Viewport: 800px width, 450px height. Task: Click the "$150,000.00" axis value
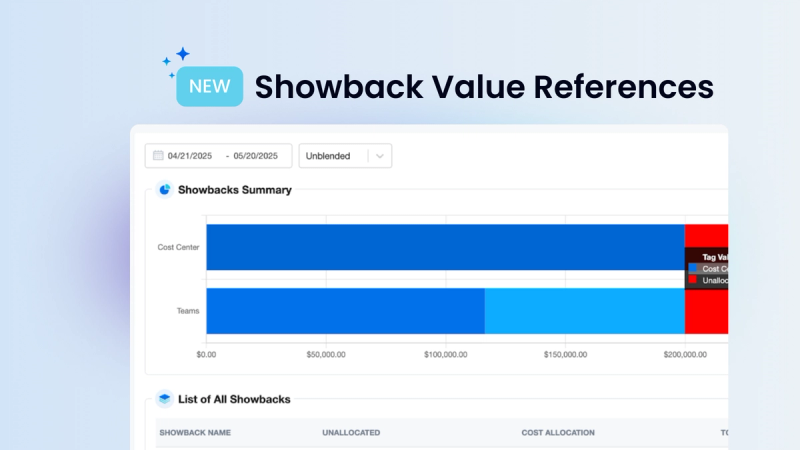tap(565, 355)
